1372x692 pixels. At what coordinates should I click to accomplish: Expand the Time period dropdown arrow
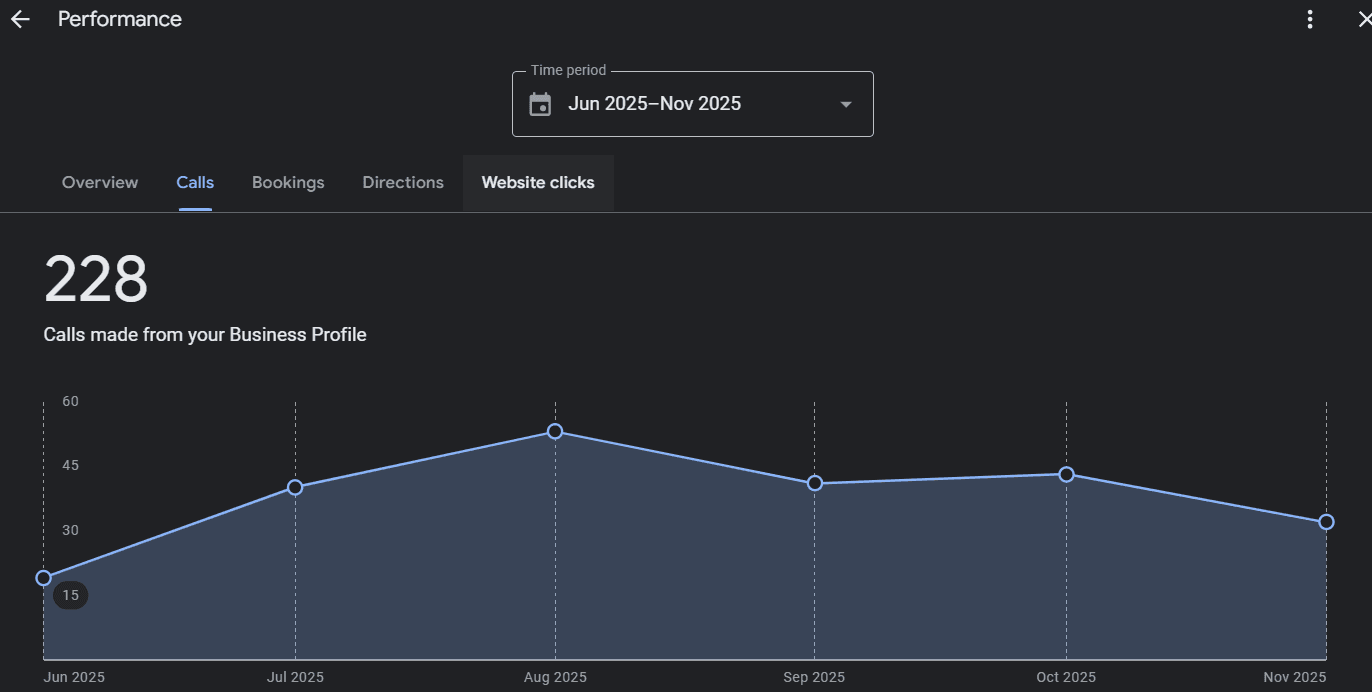pyautogui.click(x=846, y=104)
